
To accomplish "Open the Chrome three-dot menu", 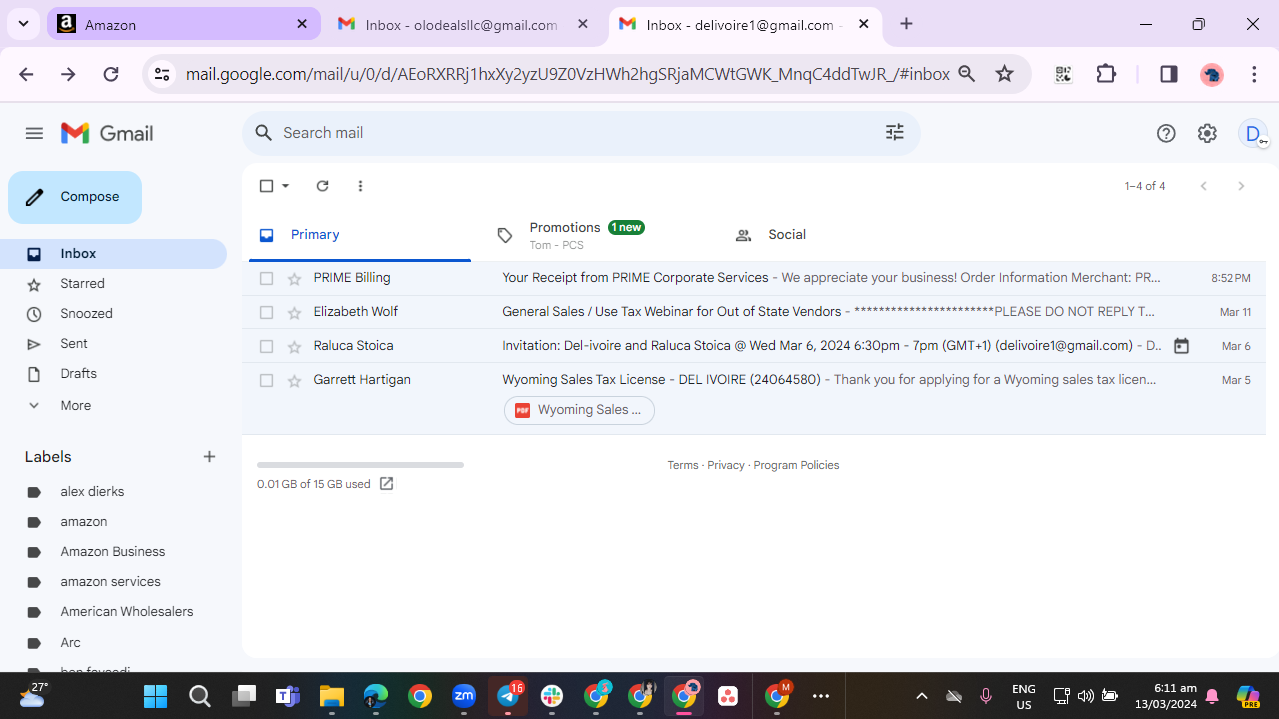I will (x=1254, y=74).
